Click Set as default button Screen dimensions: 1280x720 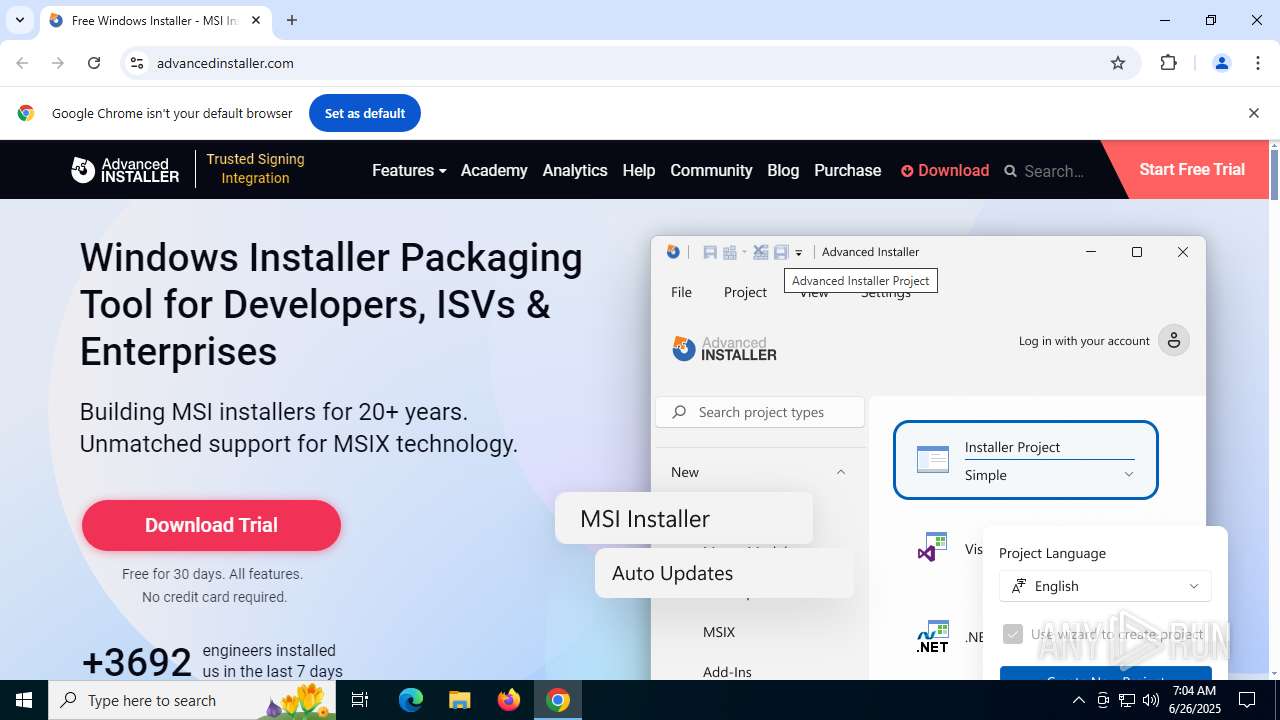(365, 113)
